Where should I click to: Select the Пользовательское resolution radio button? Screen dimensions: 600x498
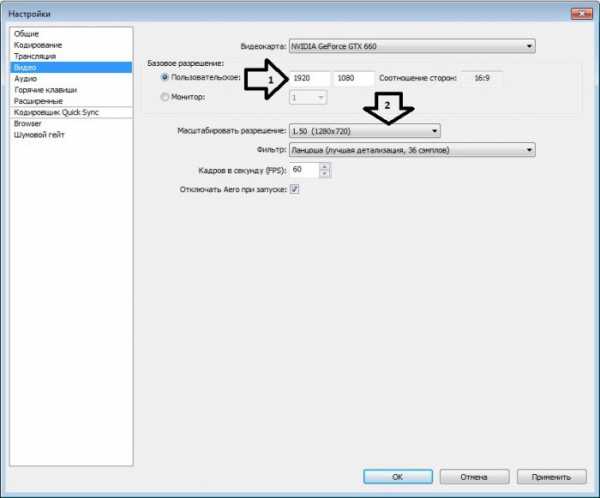pyautogui.click(x=165, y=77)
